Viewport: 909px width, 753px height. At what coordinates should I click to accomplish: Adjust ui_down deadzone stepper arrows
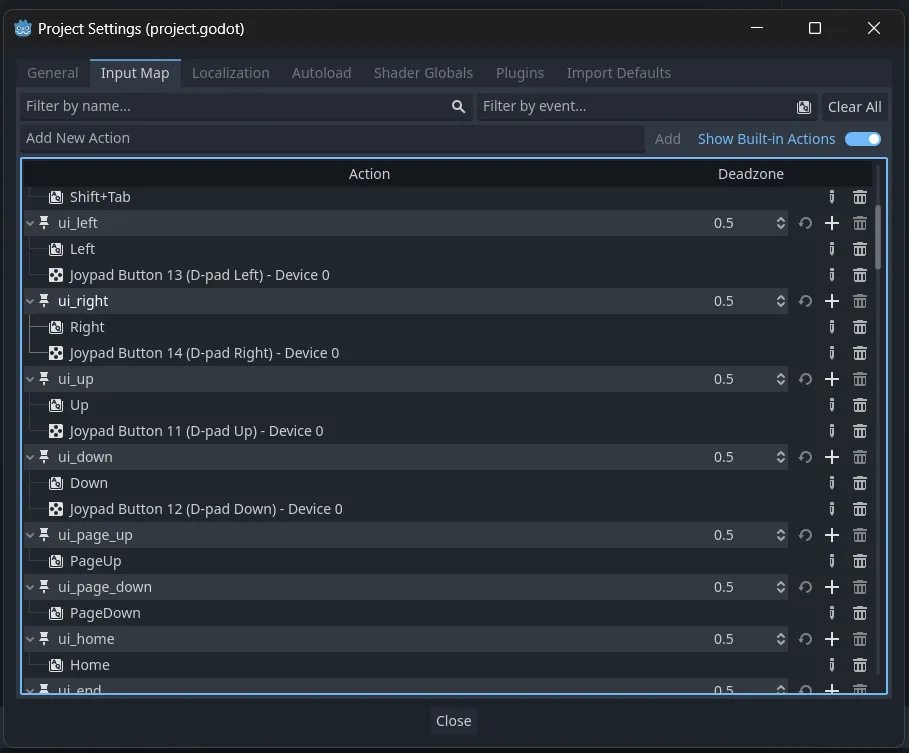[781, 457]
